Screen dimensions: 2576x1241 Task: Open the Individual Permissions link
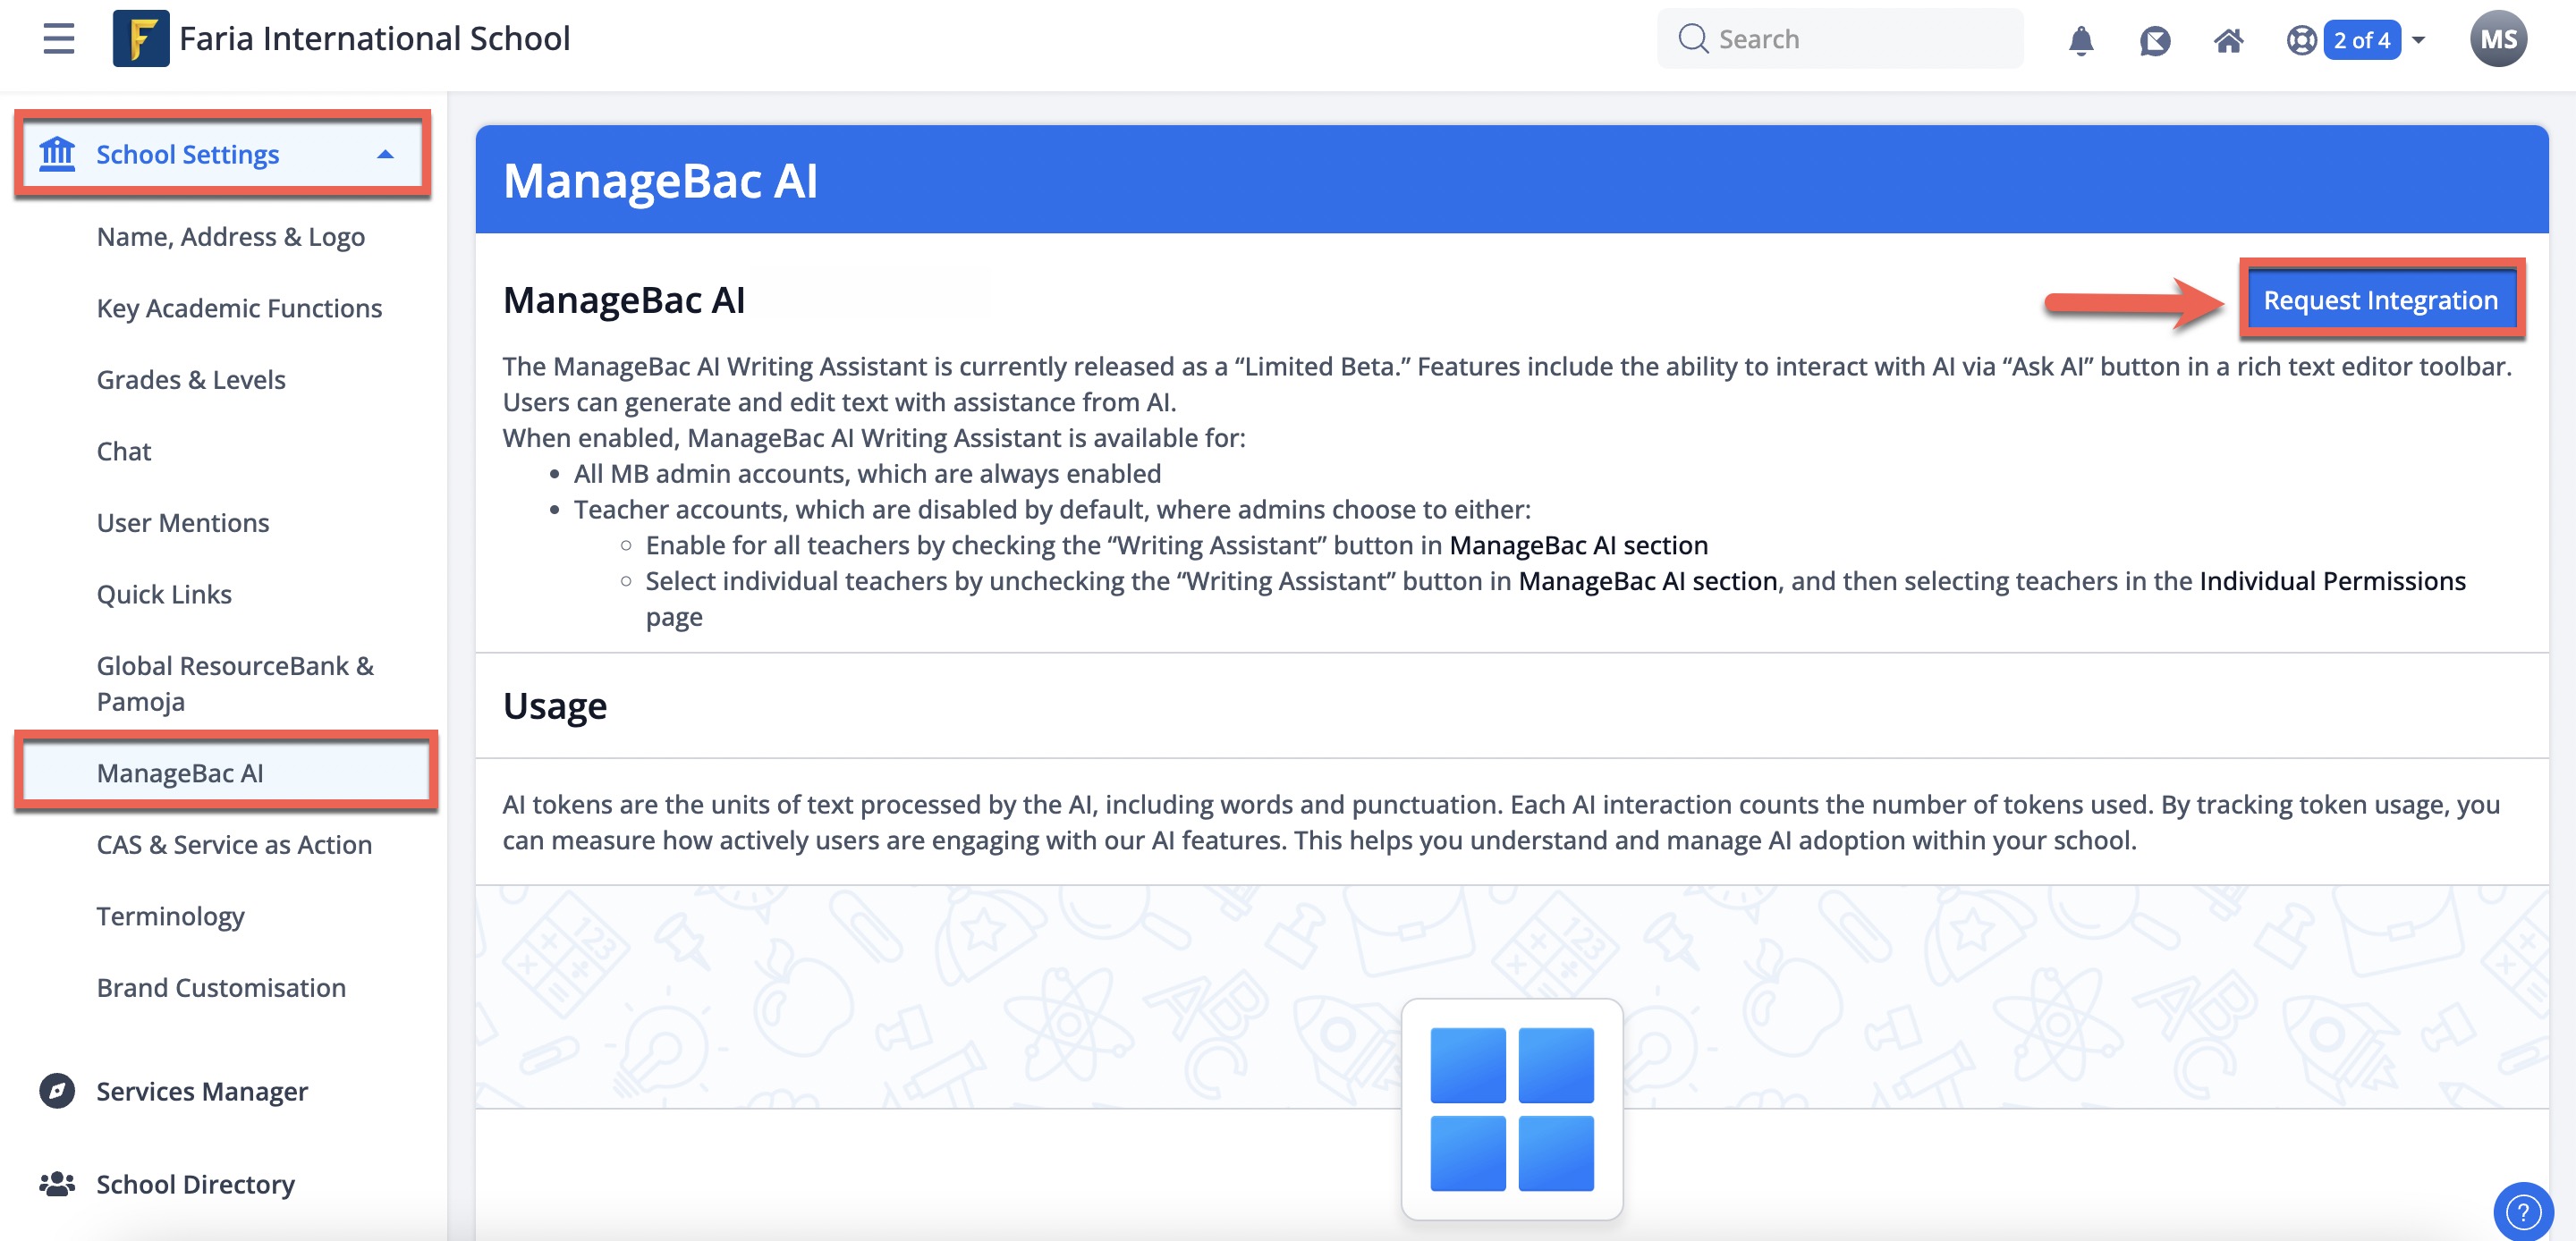click(2332, 581)
